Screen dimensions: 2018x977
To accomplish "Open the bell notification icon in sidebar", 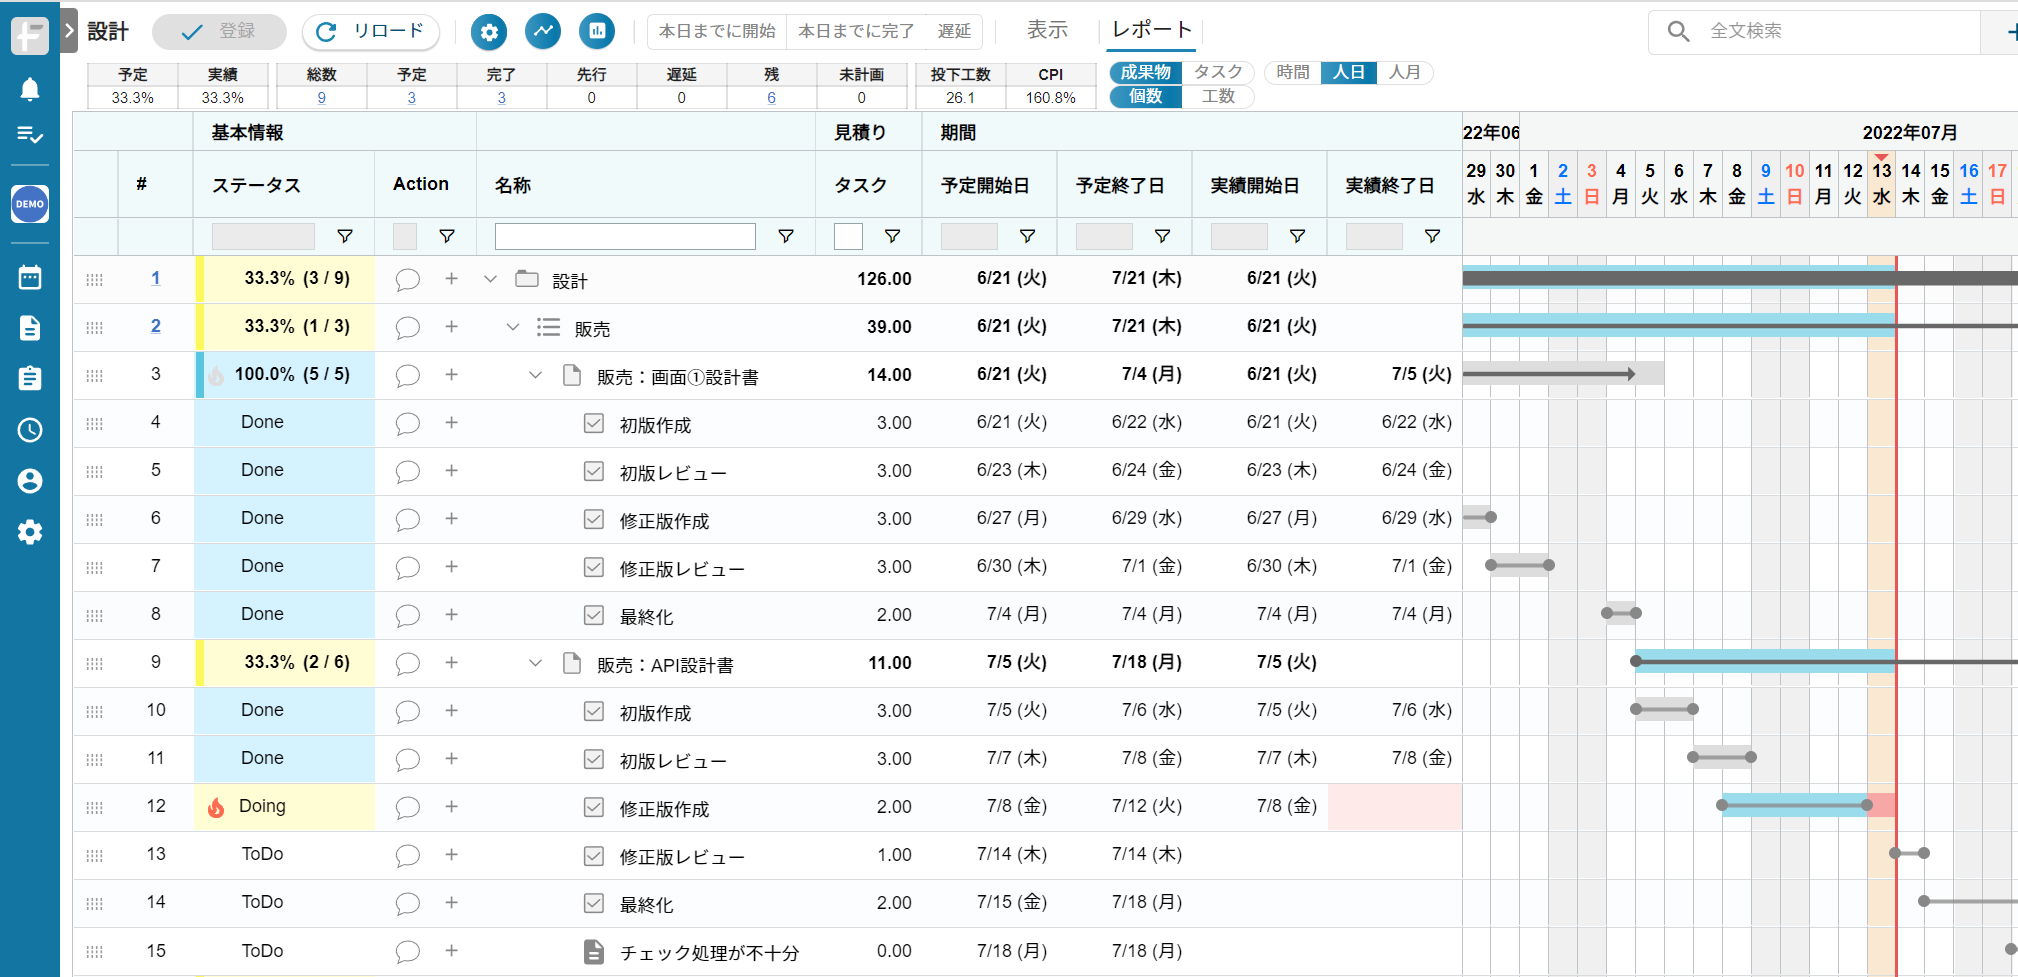I will (30, 88).
